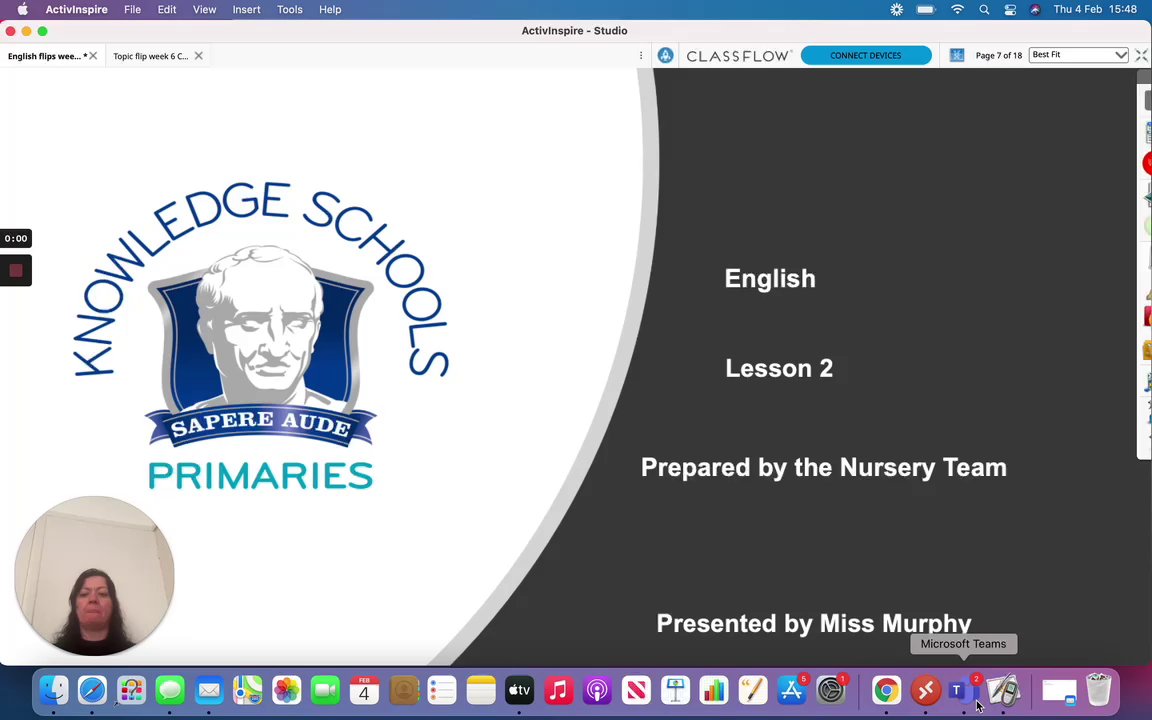Open Numbers from the dock
Screen dimensions: 1152x720
click(714, 691)
